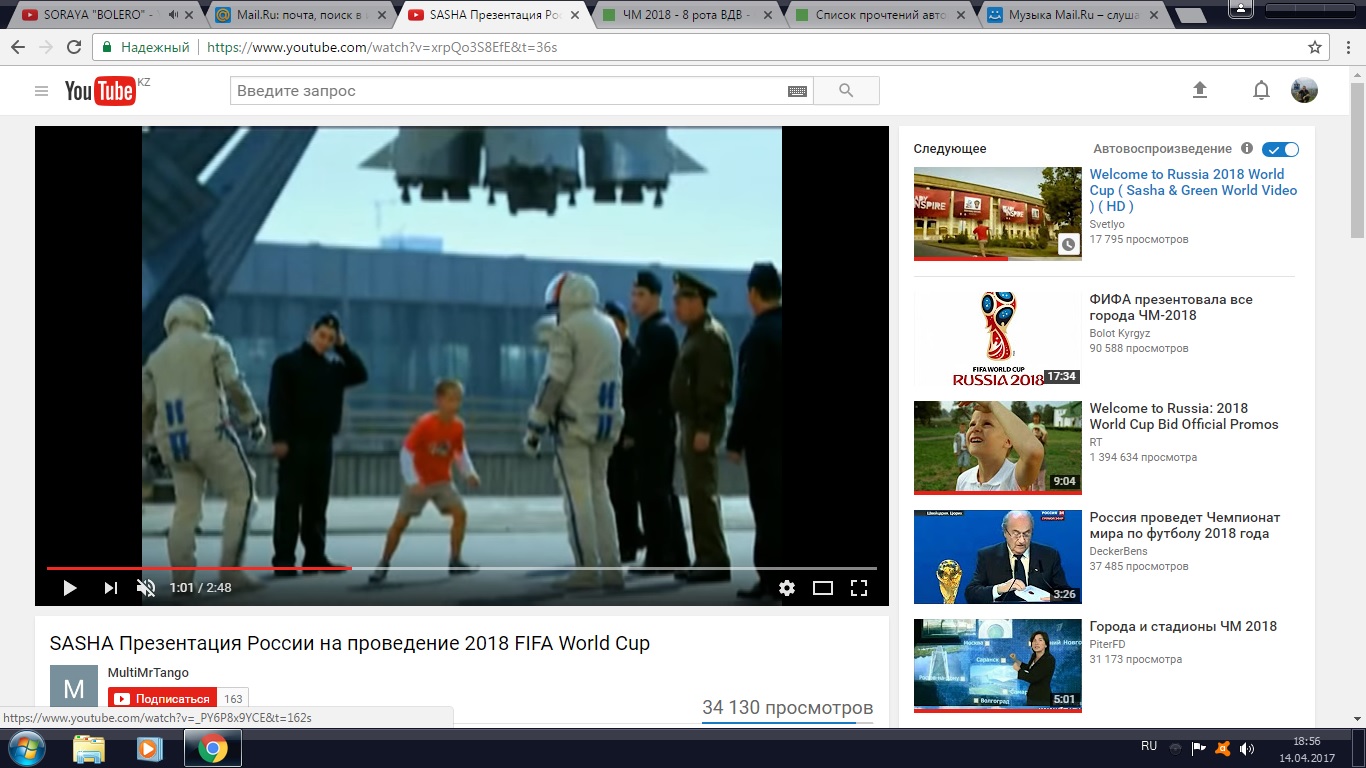Screen dimensions: 1366x768
Task: Open player settings gear
Action: coord(787,588)
